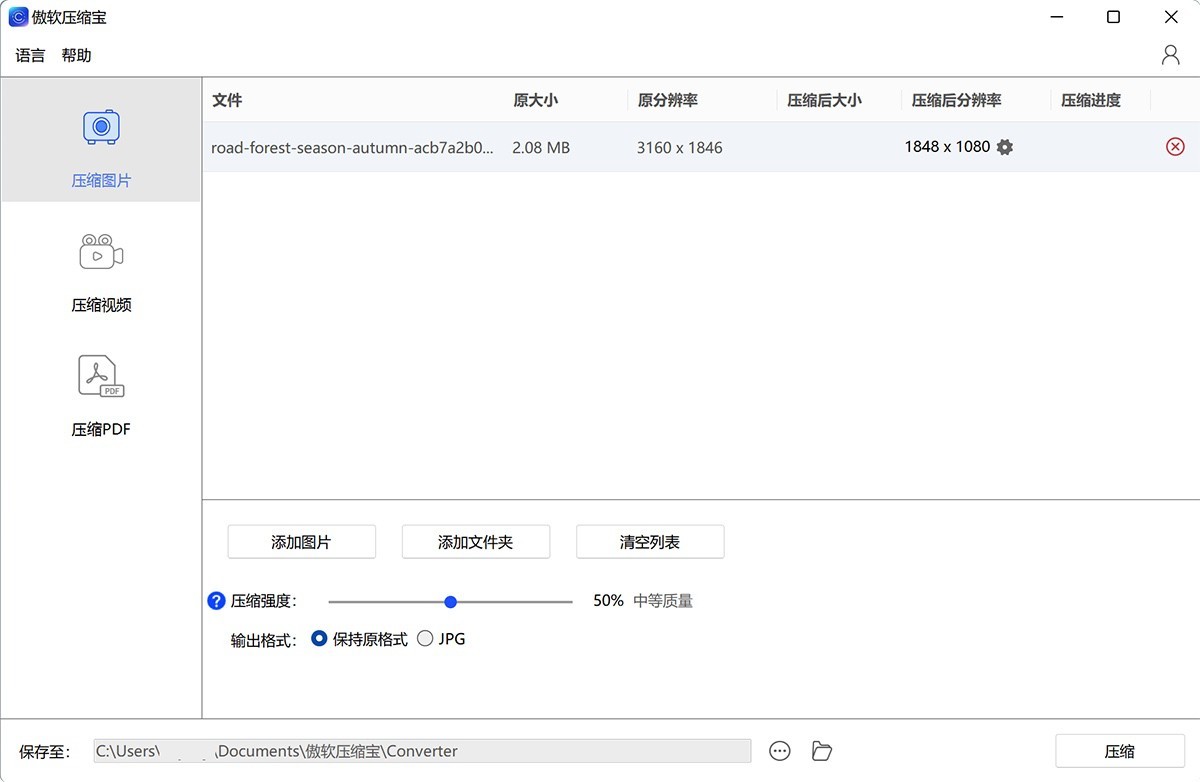Click the 添加文件夹 add folder button

tap(475, 541)
